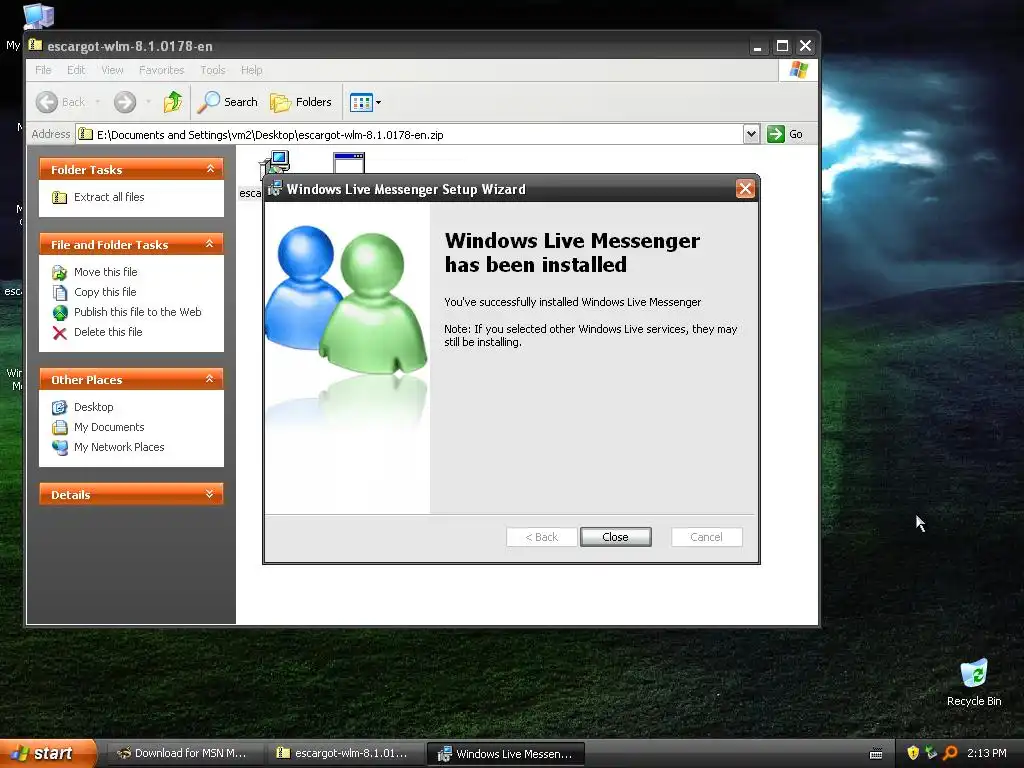Image resolution: width=1024 pixels, height=768 pixels.
Task: Click the Windows flag logo in Explorer
Action: pos(798,70)
